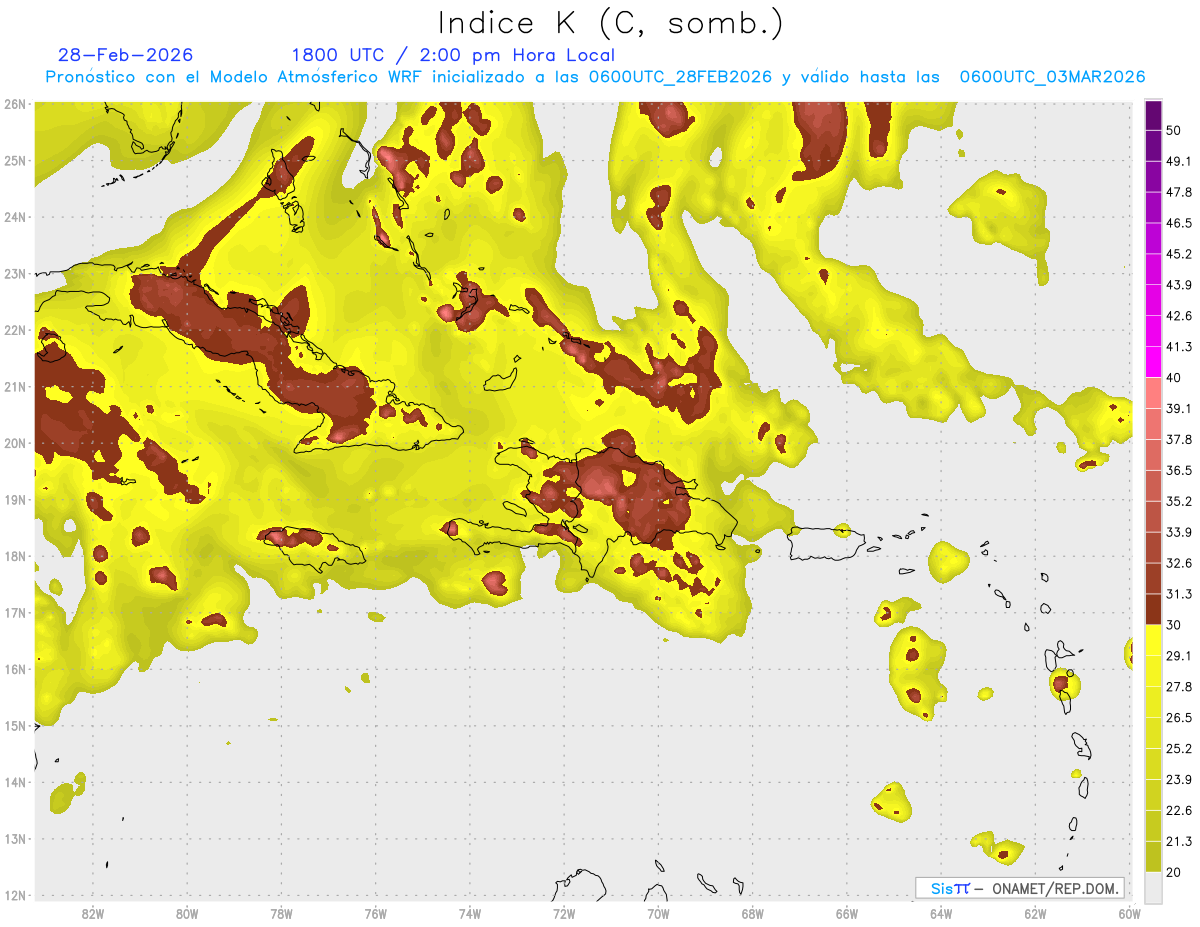Click the '42.6' color scale value
1200x927 pixels.
click(1178, 316)
